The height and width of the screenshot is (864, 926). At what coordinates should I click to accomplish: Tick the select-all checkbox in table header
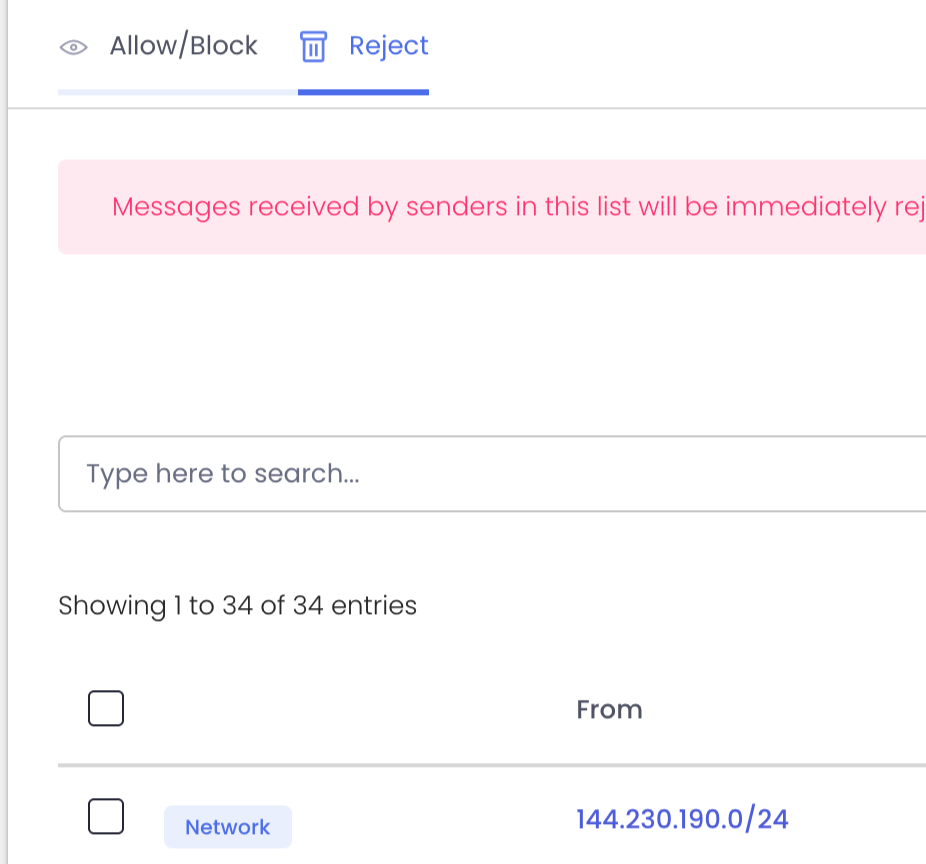point(106,708)
